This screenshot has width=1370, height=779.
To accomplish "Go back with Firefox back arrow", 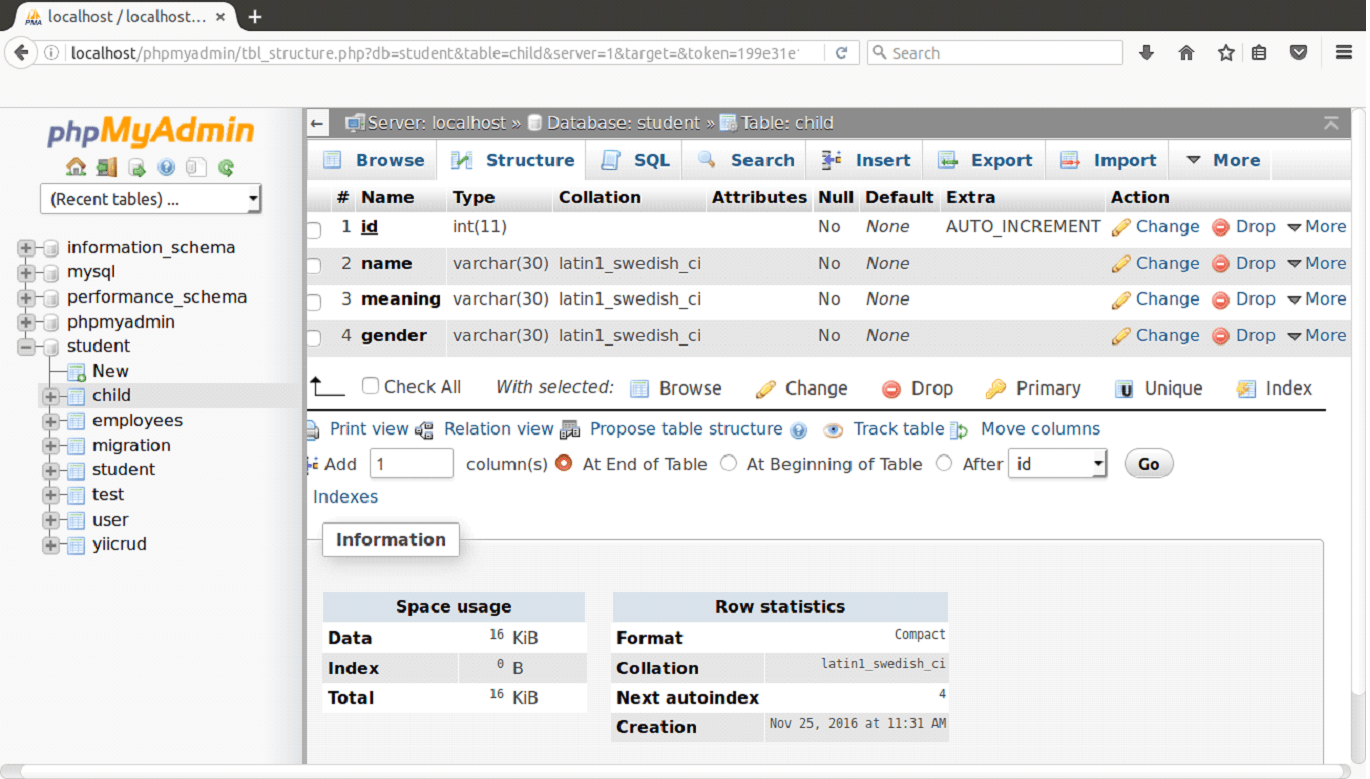I will point(21,53).
